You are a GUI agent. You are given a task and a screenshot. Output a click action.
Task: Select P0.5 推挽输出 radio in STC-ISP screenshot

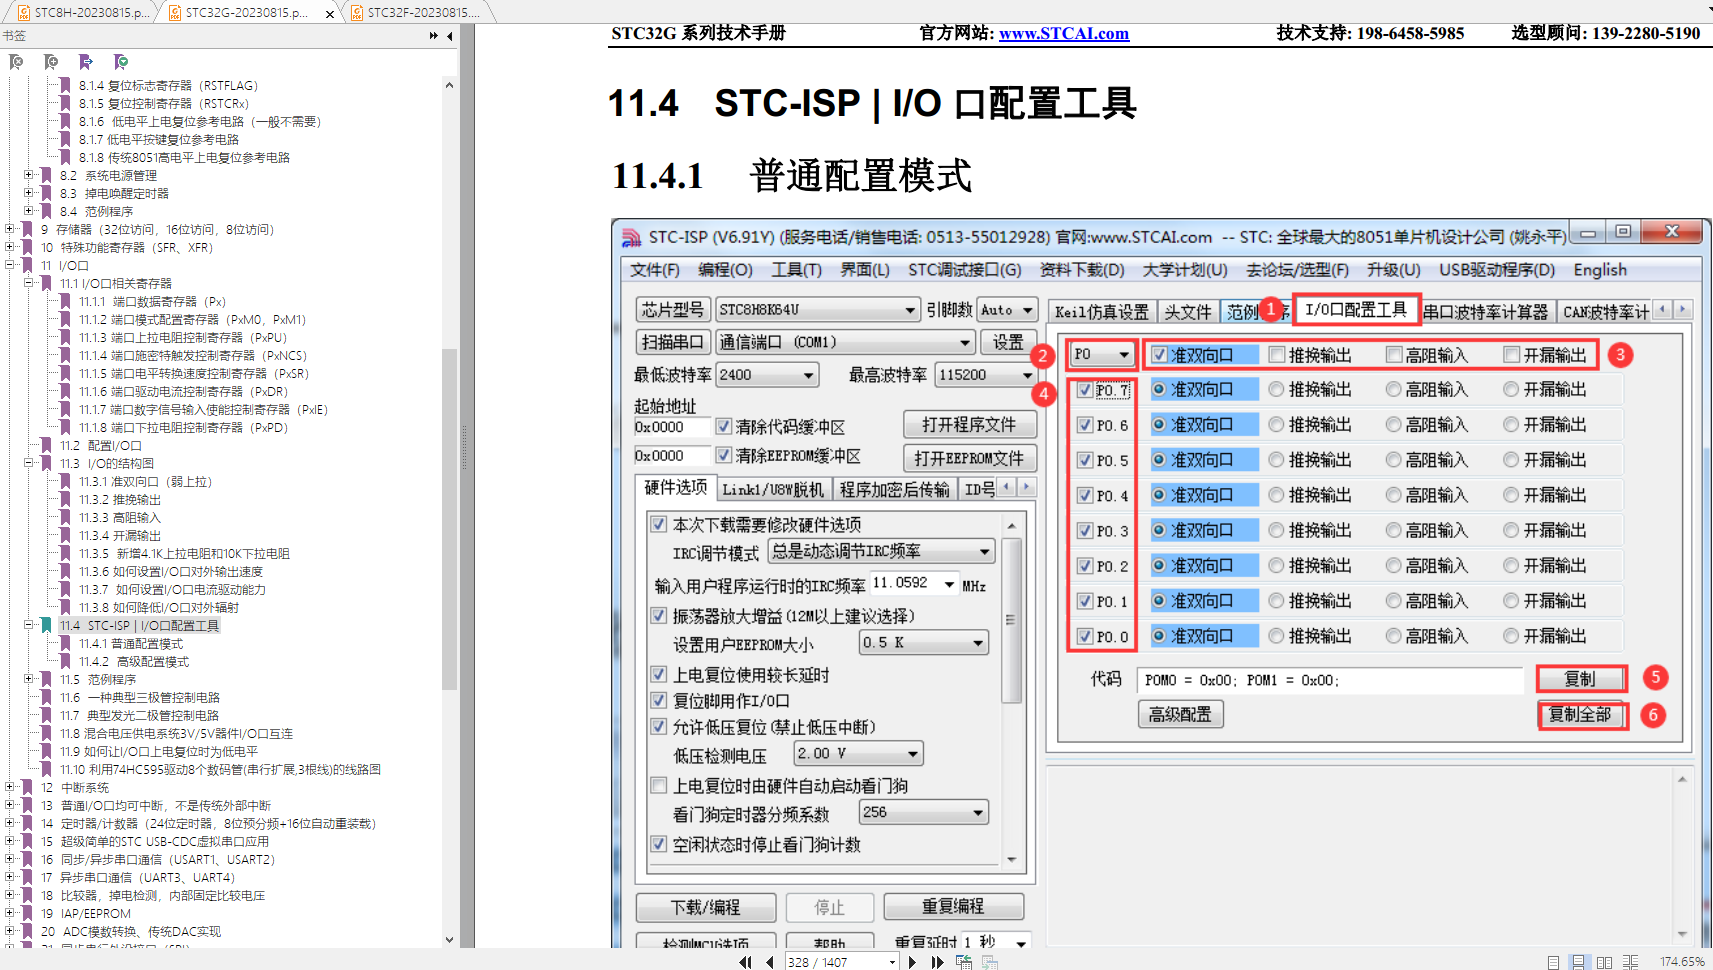coord(1276,460)
